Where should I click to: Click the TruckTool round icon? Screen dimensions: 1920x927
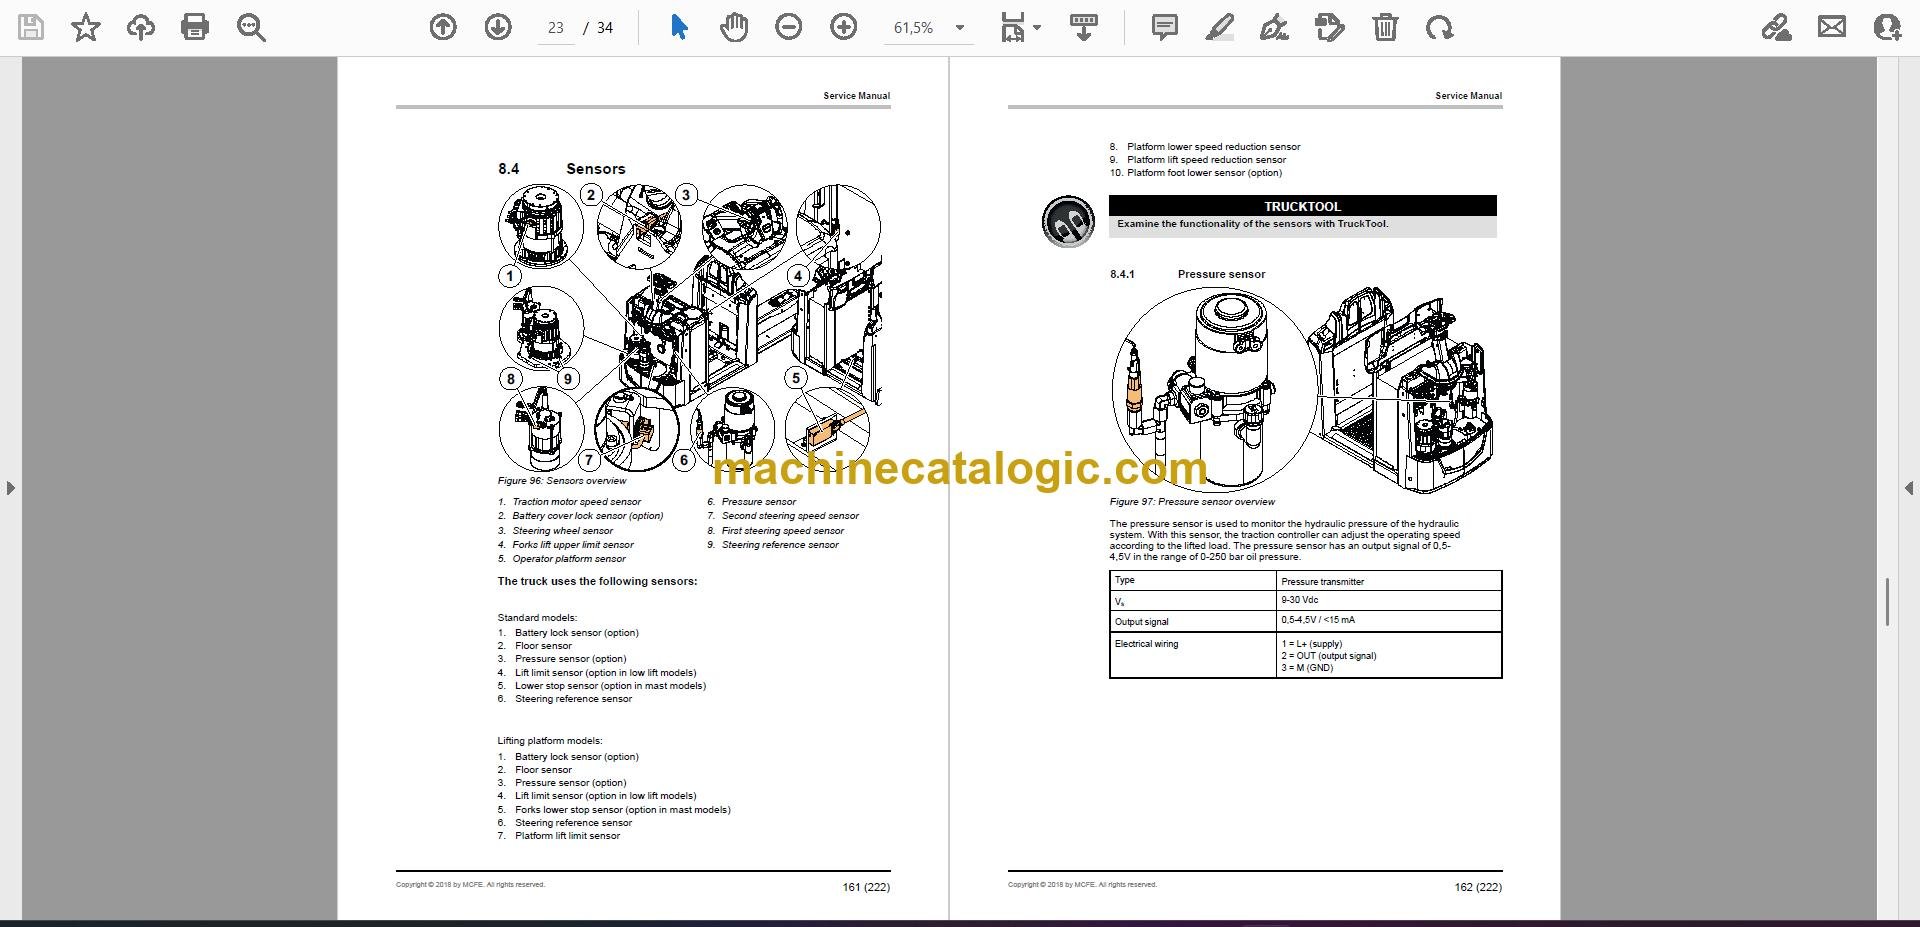(1068, 222)
